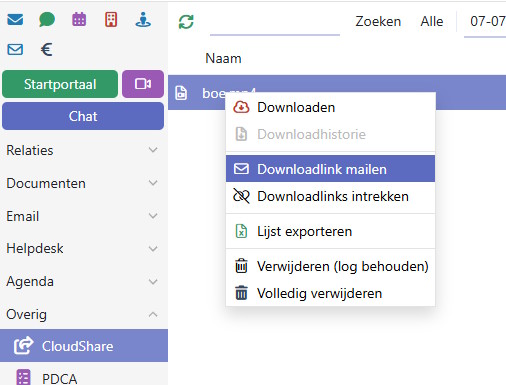Choose Volledig verwijderen menu entry
The height and width of the screenshot is (385, 506).
click(x=330, y=293)
